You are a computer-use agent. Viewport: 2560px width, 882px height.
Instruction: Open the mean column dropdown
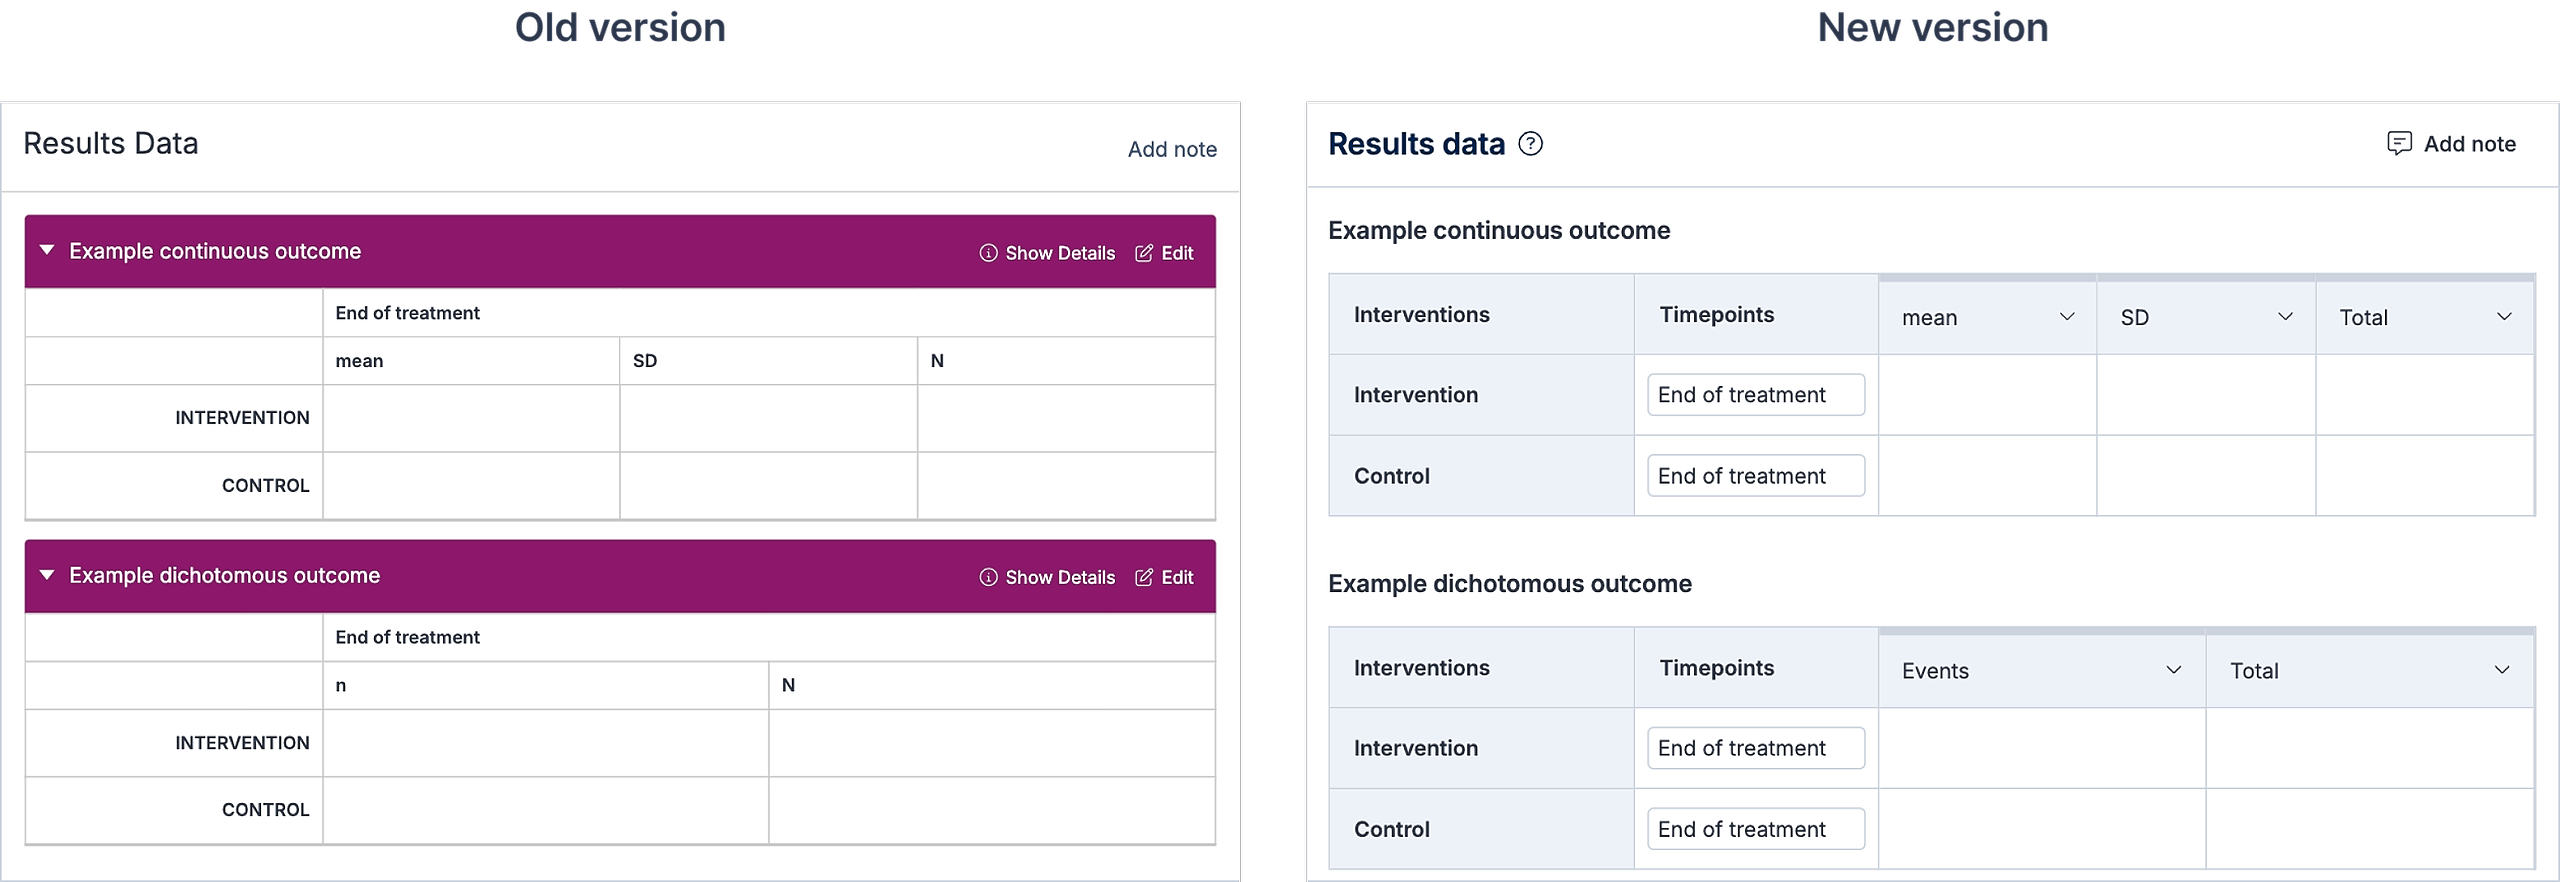(x=2066, y=317)
